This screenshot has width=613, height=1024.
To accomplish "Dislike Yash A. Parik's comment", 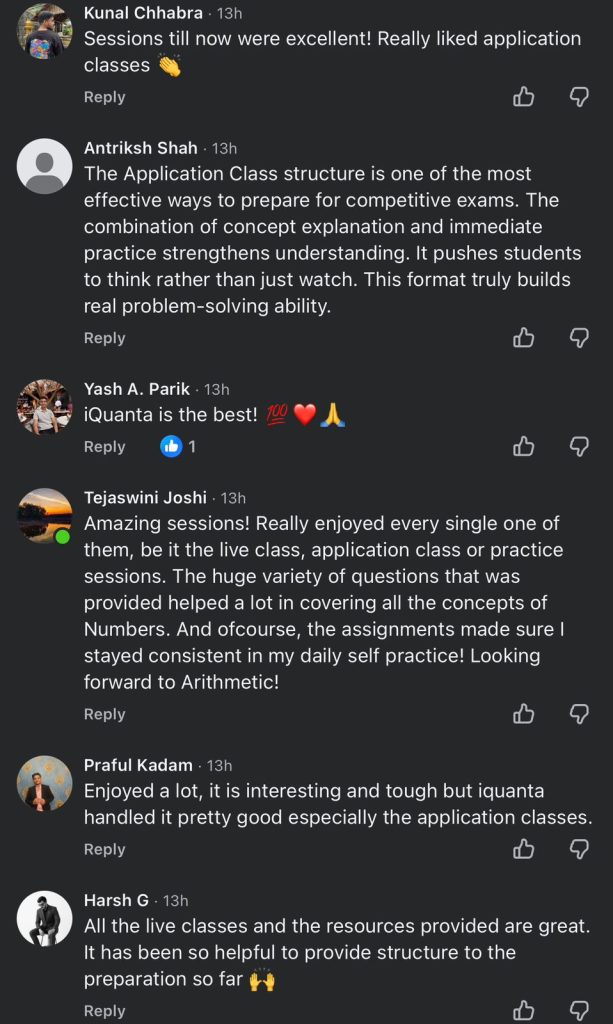I will click(579, 446).
